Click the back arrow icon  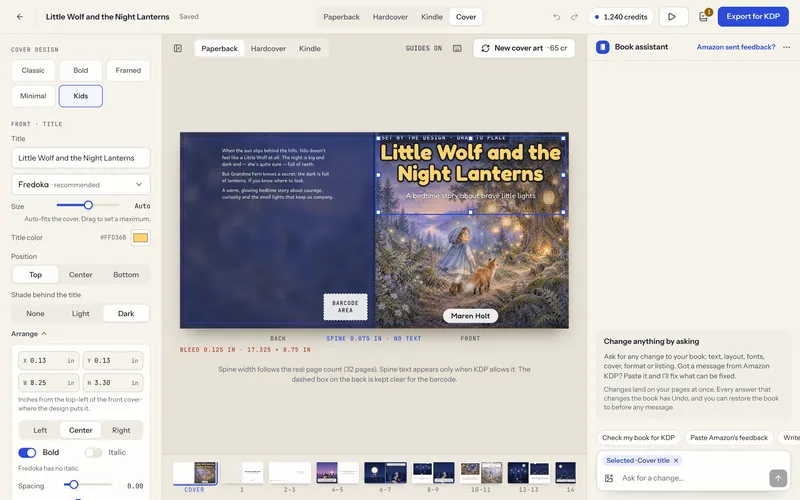(20, 16)
